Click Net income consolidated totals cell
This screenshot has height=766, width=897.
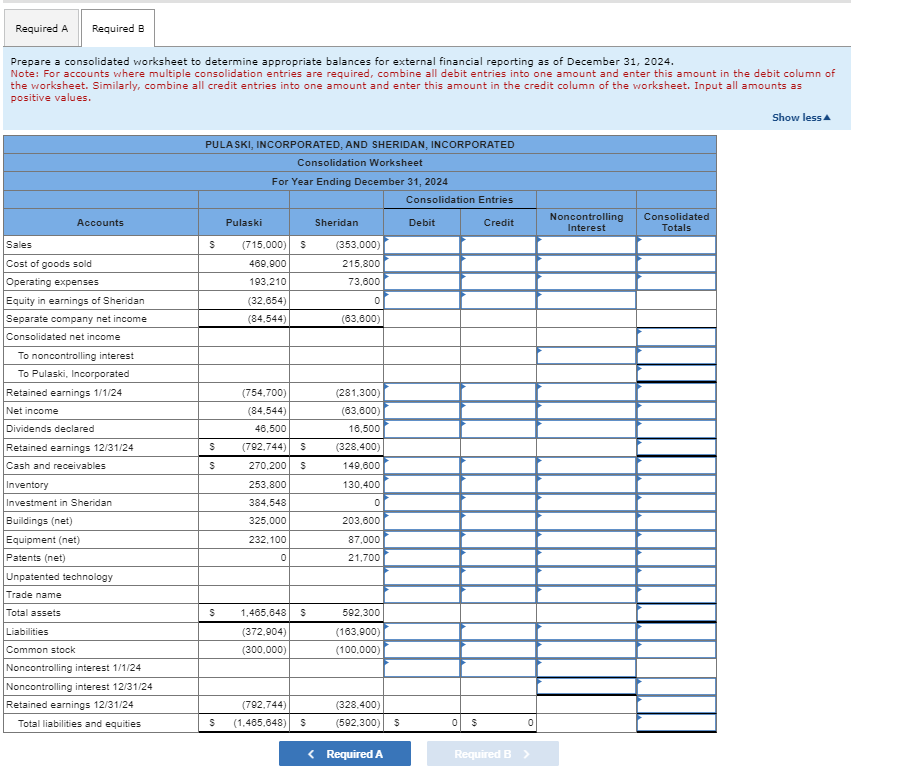(676, 411)
